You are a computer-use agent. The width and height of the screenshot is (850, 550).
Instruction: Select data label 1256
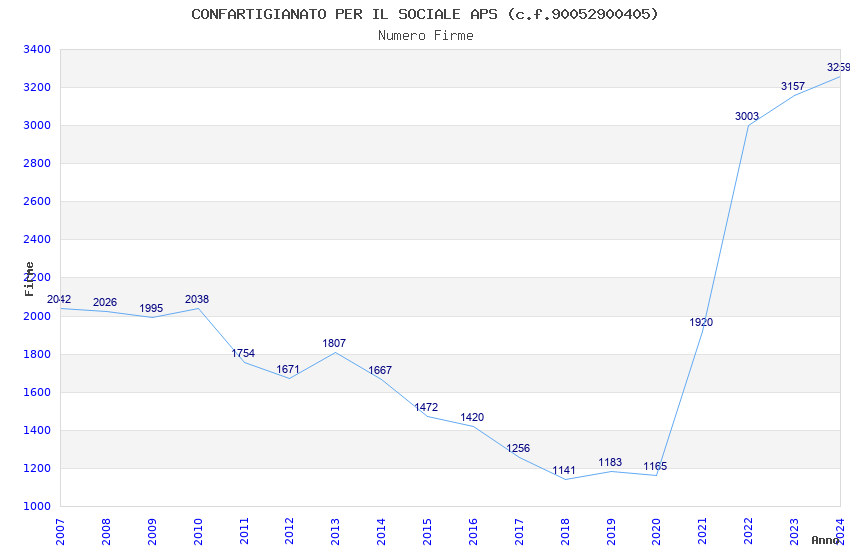pos(518,448)
